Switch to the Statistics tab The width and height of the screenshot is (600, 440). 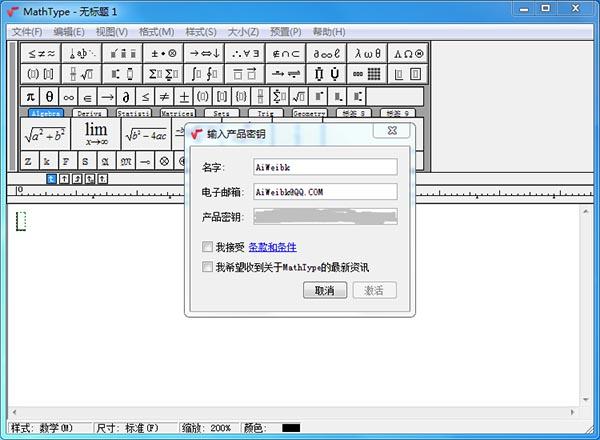134,113
